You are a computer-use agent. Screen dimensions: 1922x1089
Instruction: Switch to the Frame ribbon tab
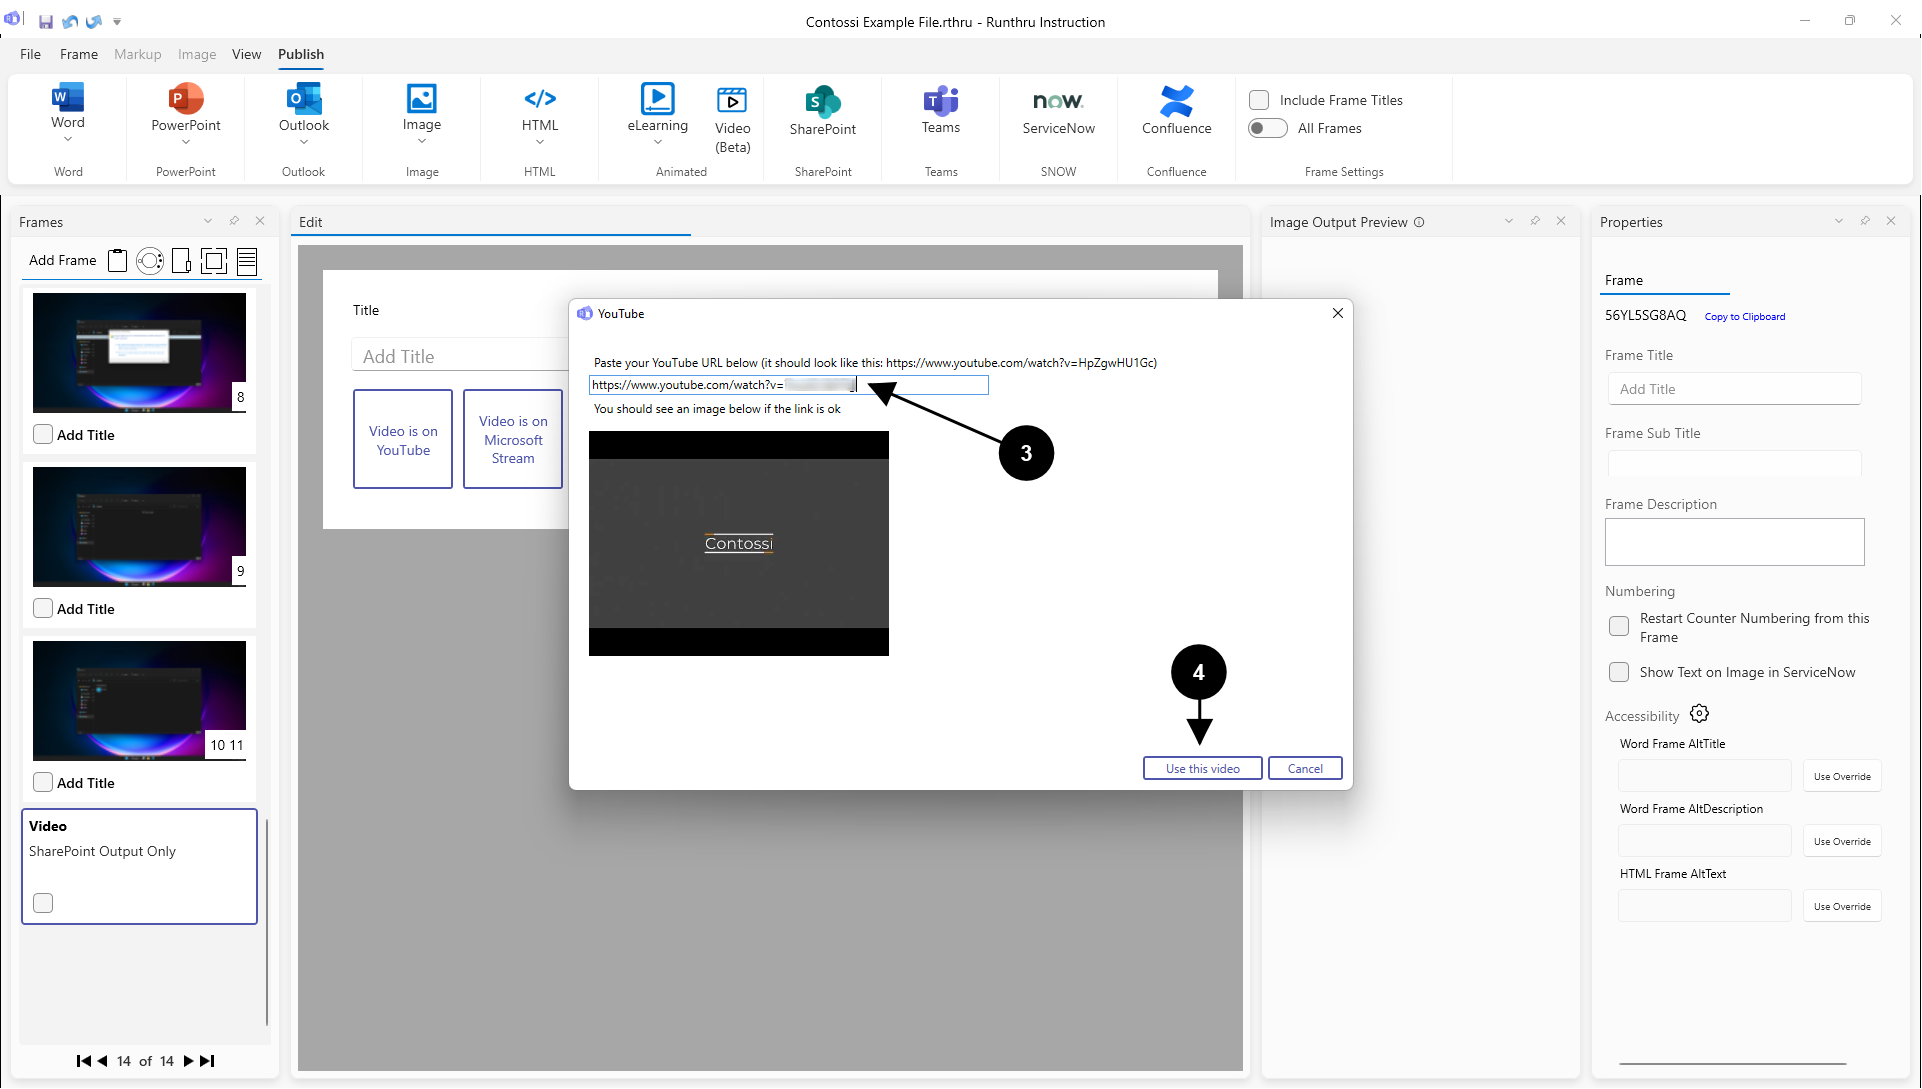tap(78, 54)
